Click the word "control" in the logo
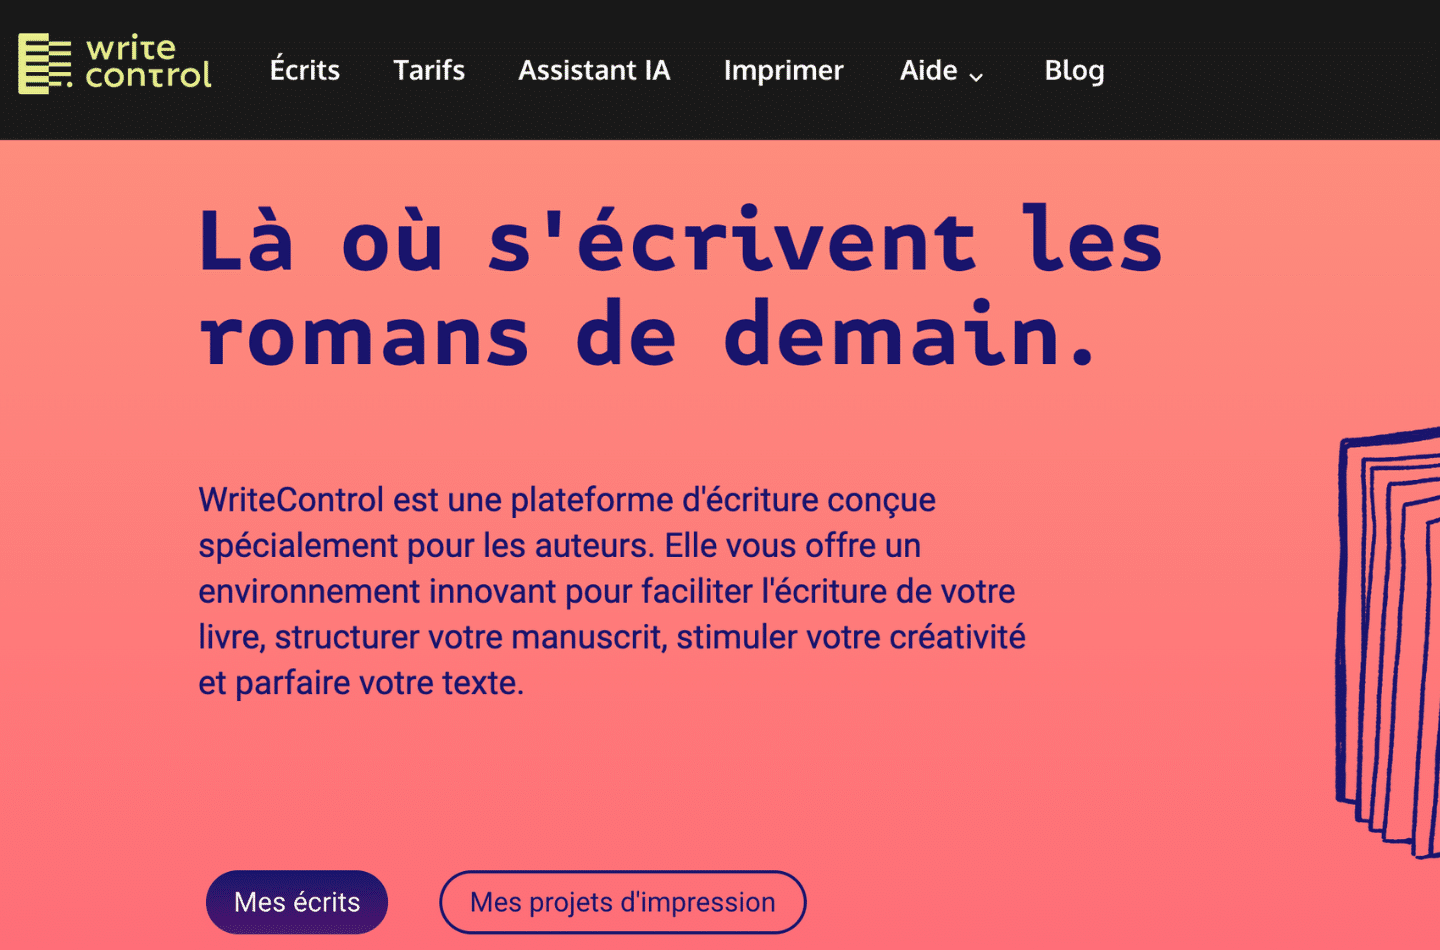 click(148, 76)
